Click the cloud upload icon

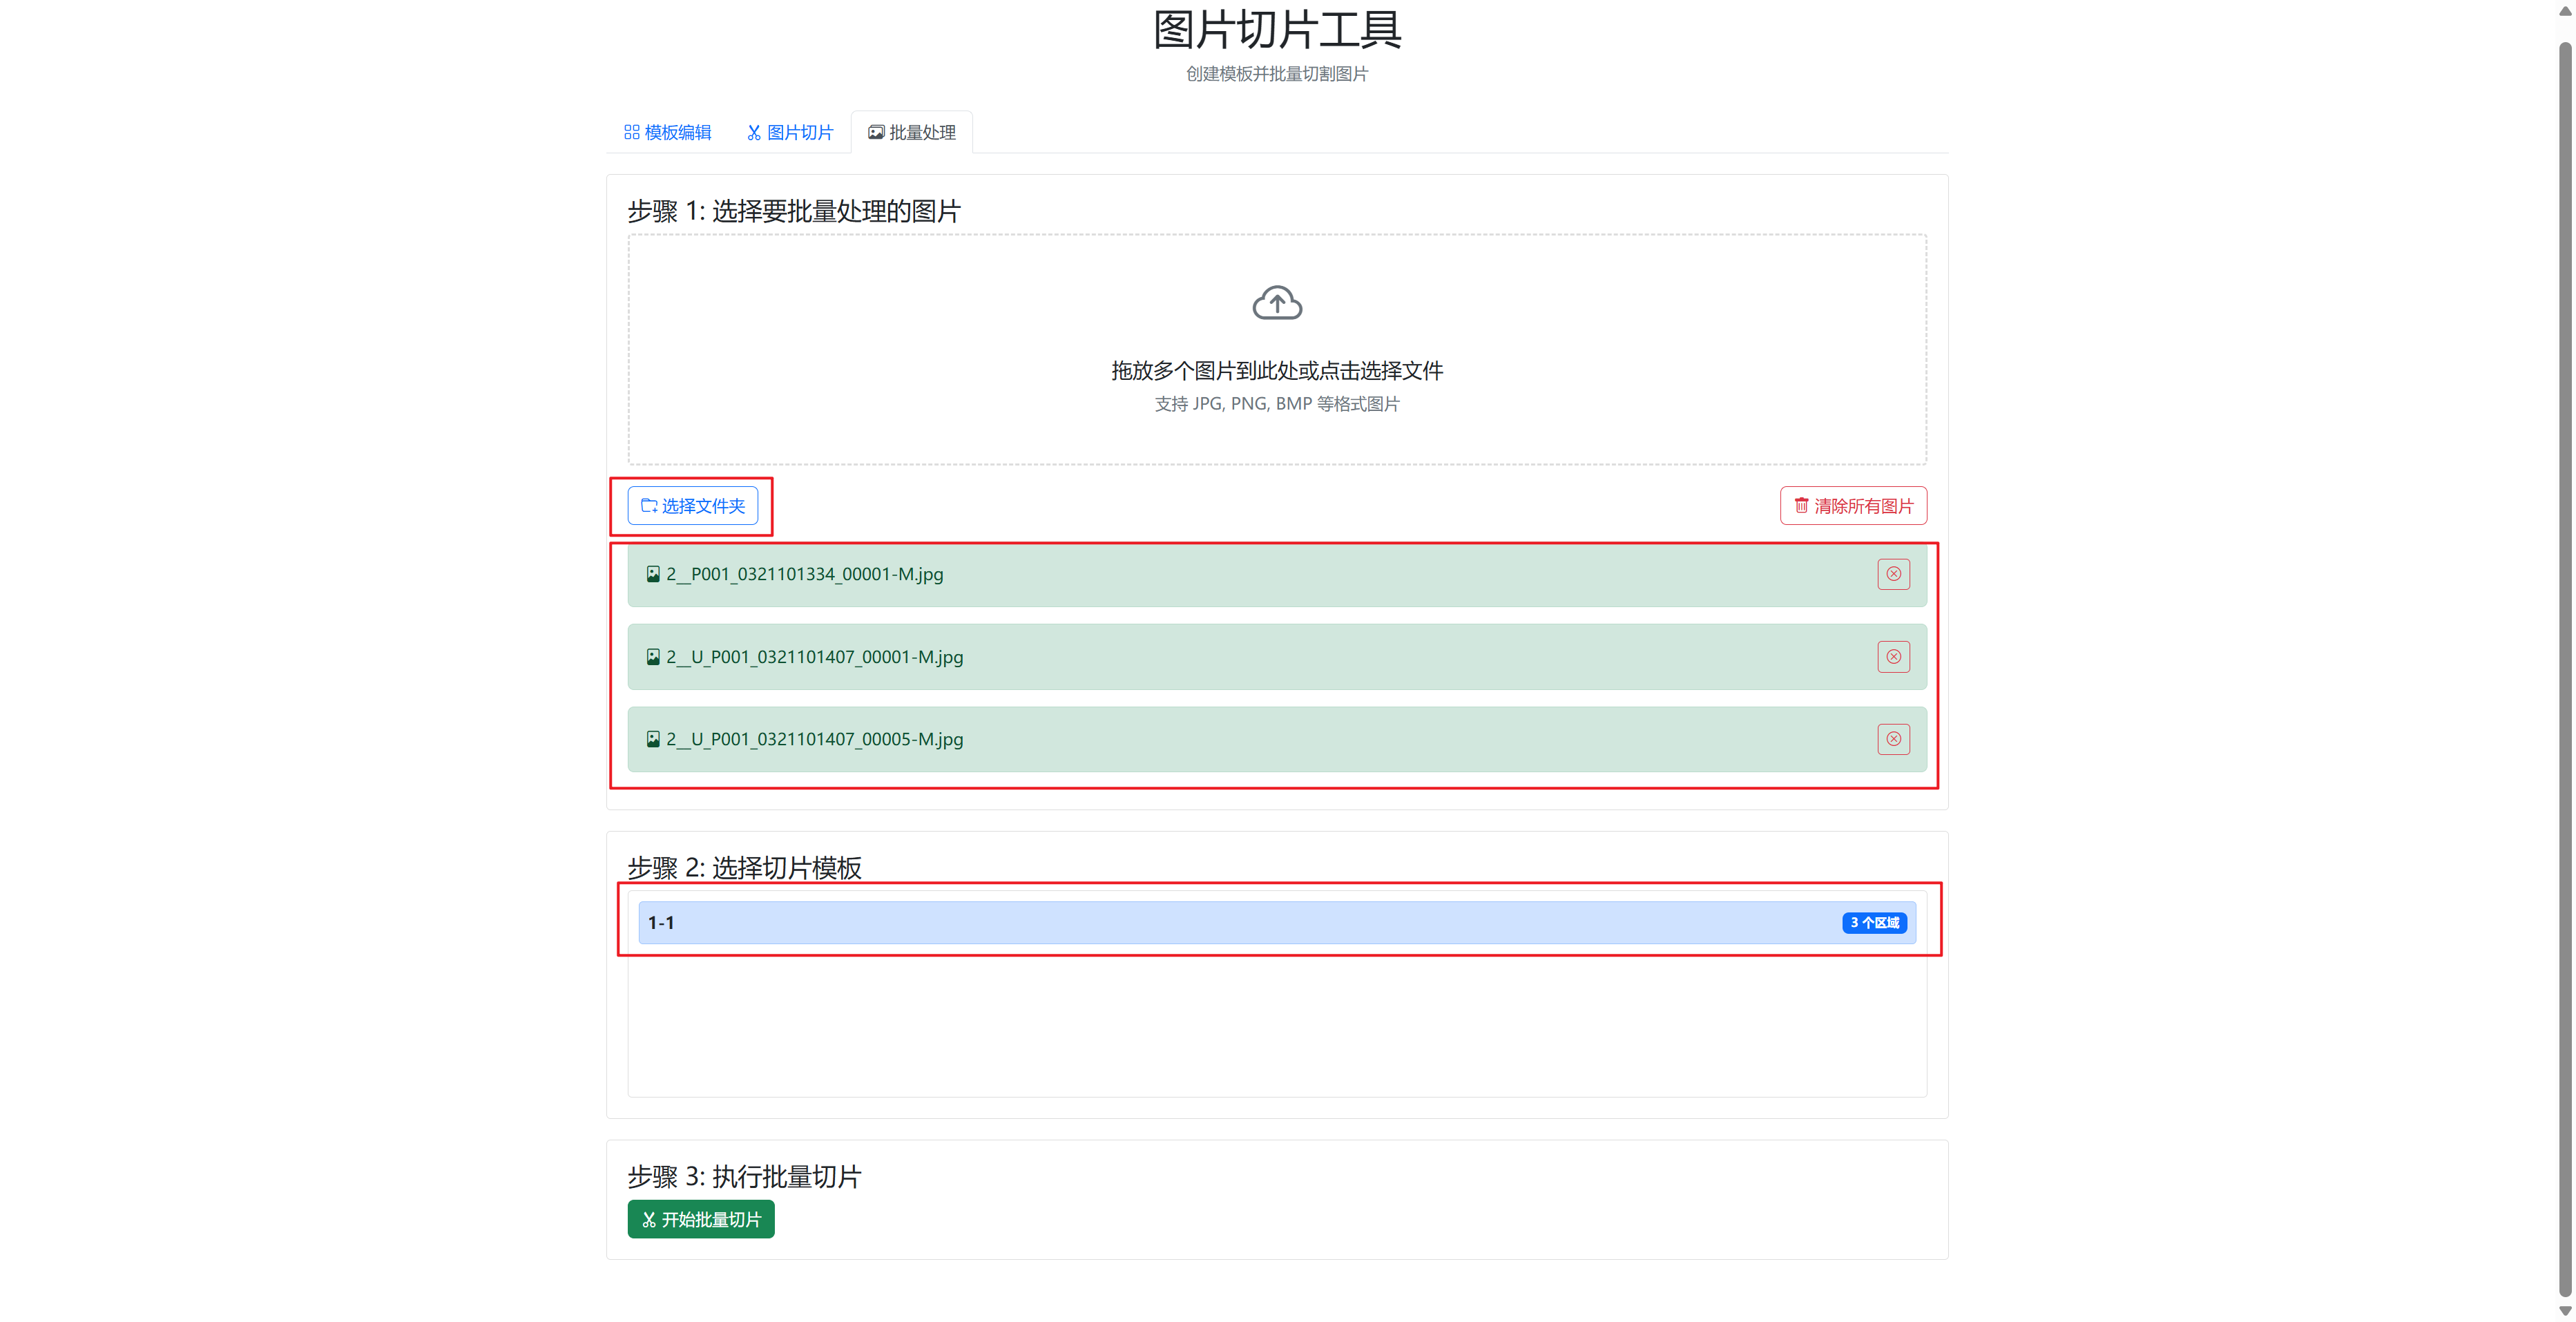[1277, 303]
